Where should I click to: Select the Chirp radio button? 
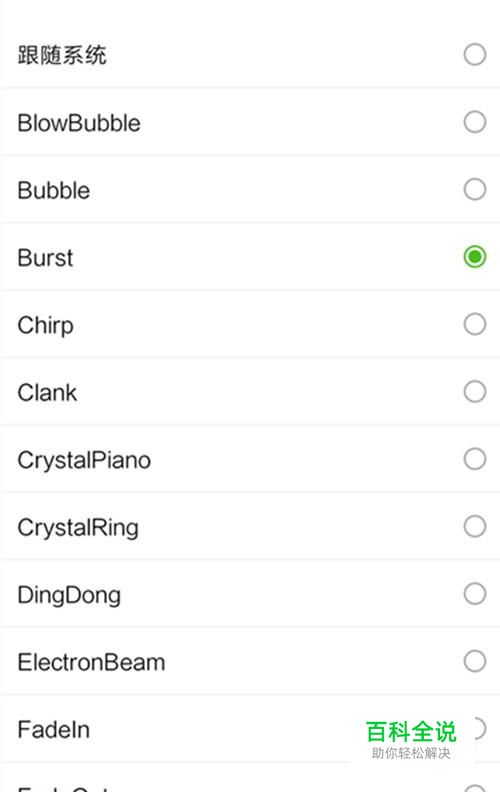pos(475,324)
